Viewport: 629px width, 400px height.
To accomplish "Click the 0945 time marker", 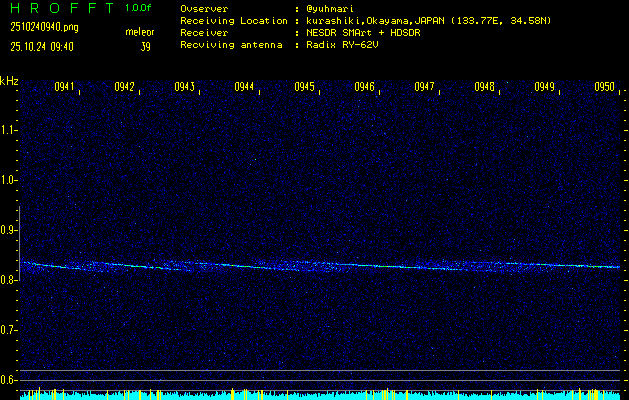I will pos(304,87).
